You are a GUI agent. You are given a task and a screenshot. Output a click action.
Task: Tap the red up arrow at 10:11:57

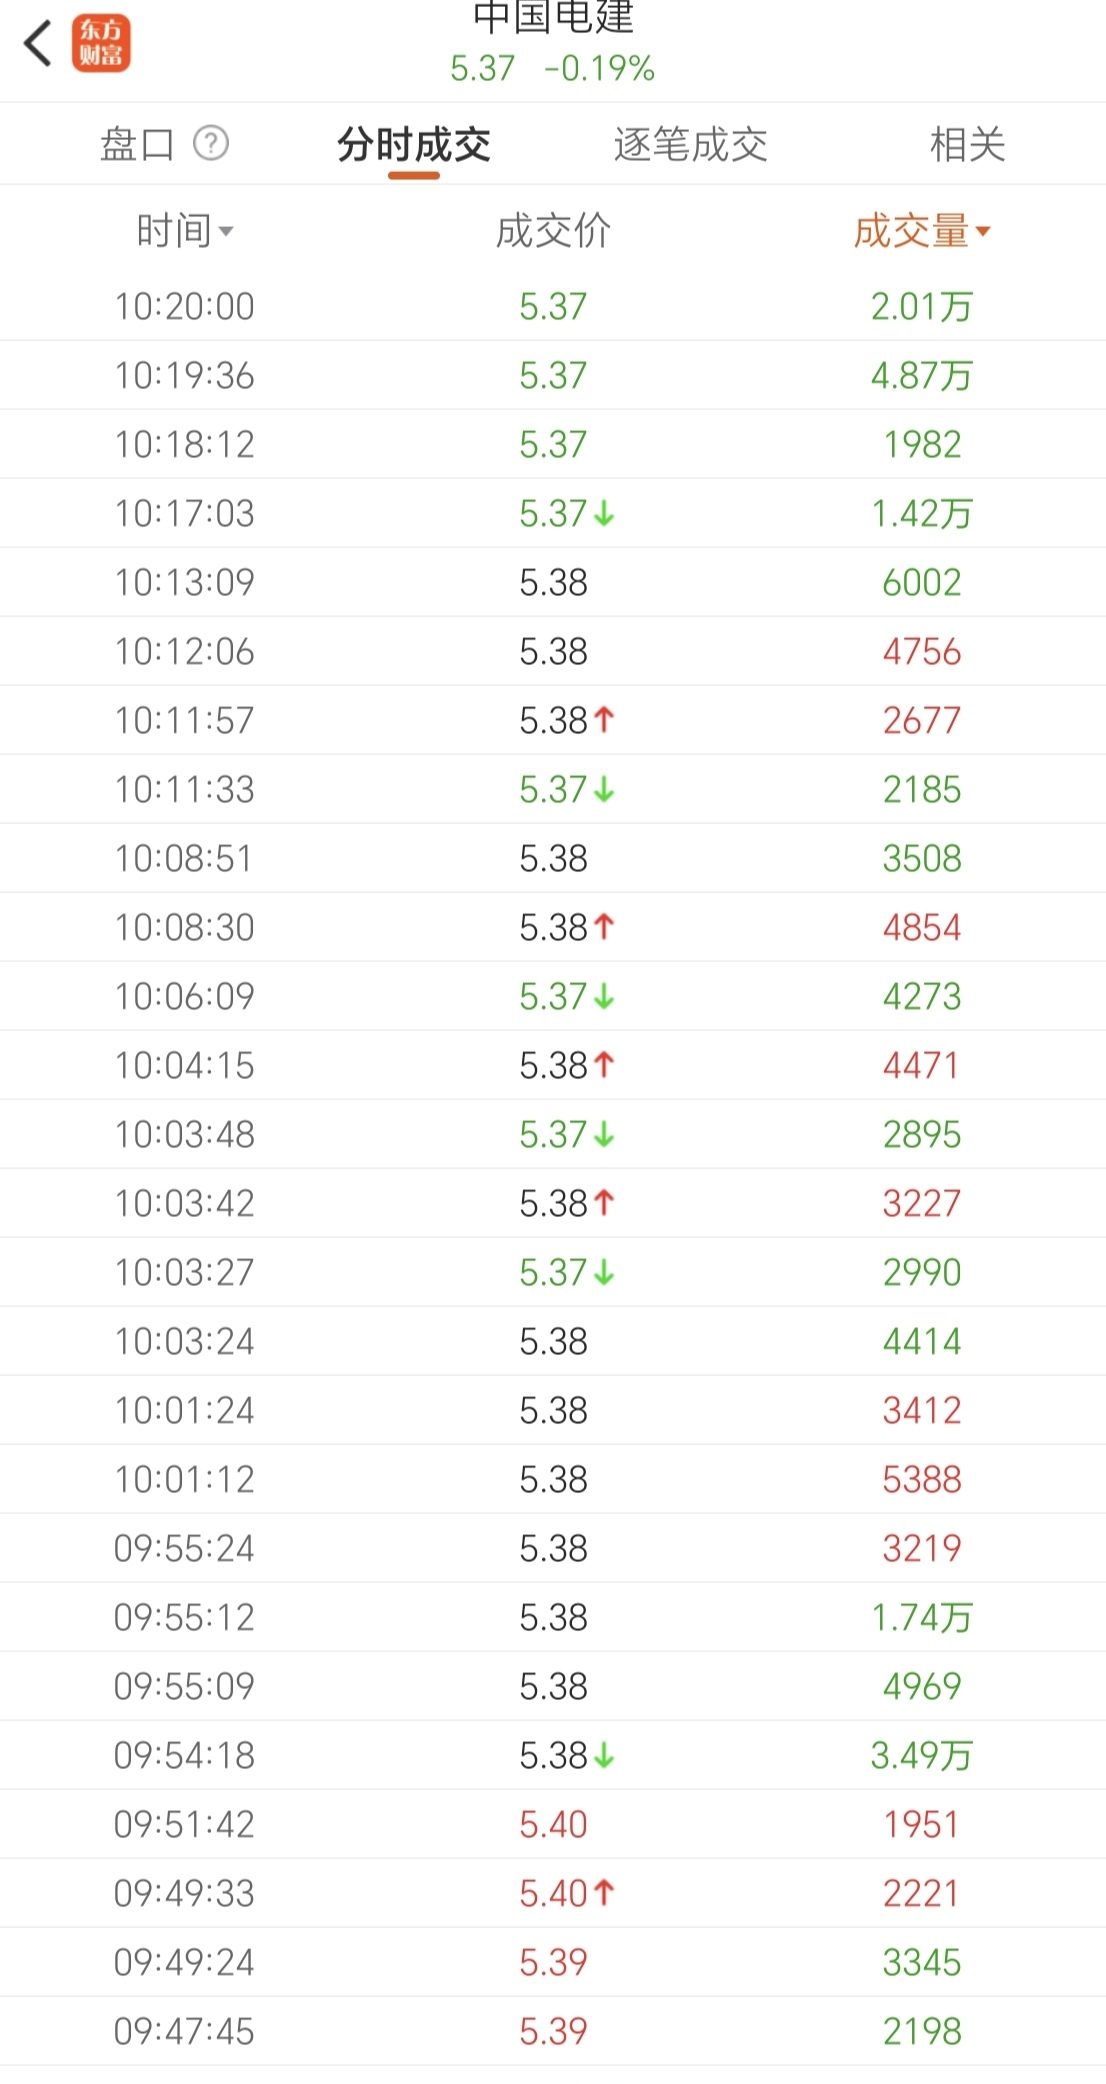(x=604, y=720)
